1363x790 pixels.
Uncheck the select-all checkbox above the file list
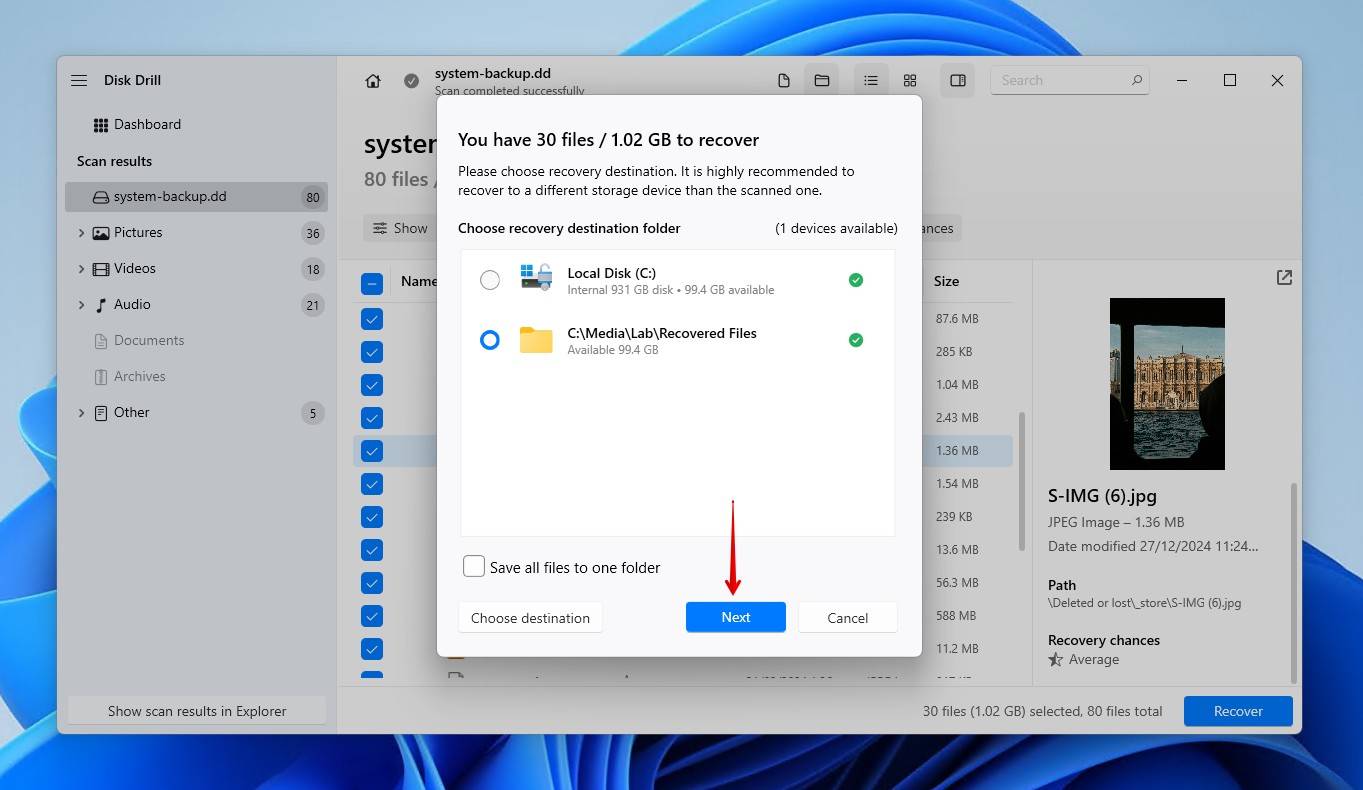pos(371,283)
